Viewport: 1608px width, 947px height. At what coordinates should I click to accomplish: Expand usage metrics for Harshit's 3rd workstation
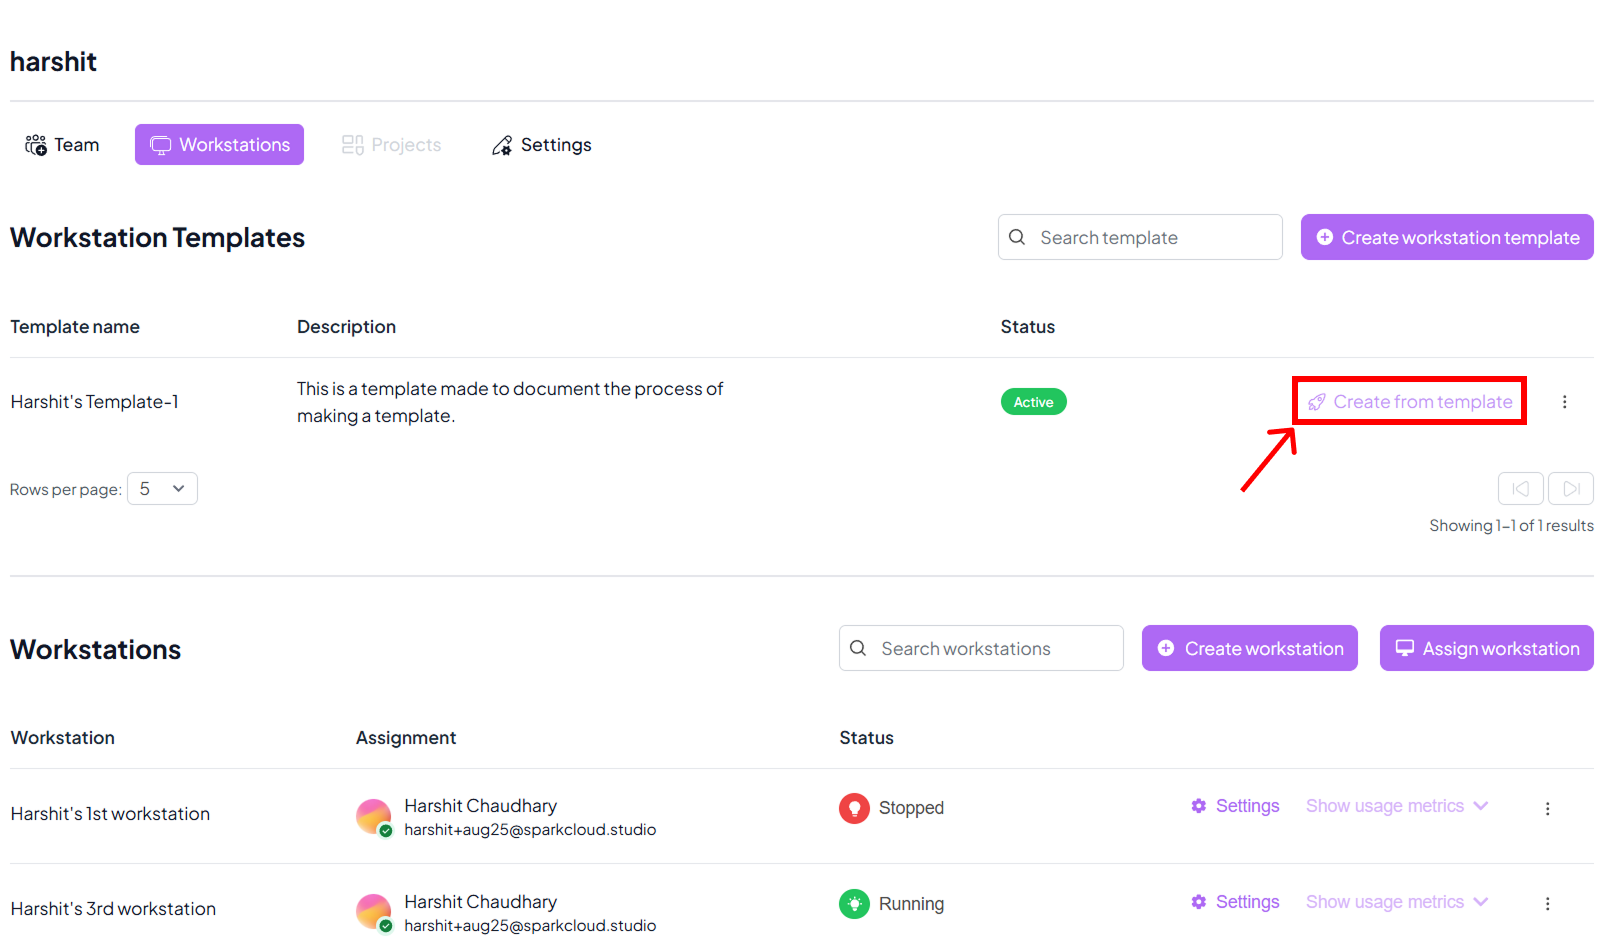[x=1396, y=902]
